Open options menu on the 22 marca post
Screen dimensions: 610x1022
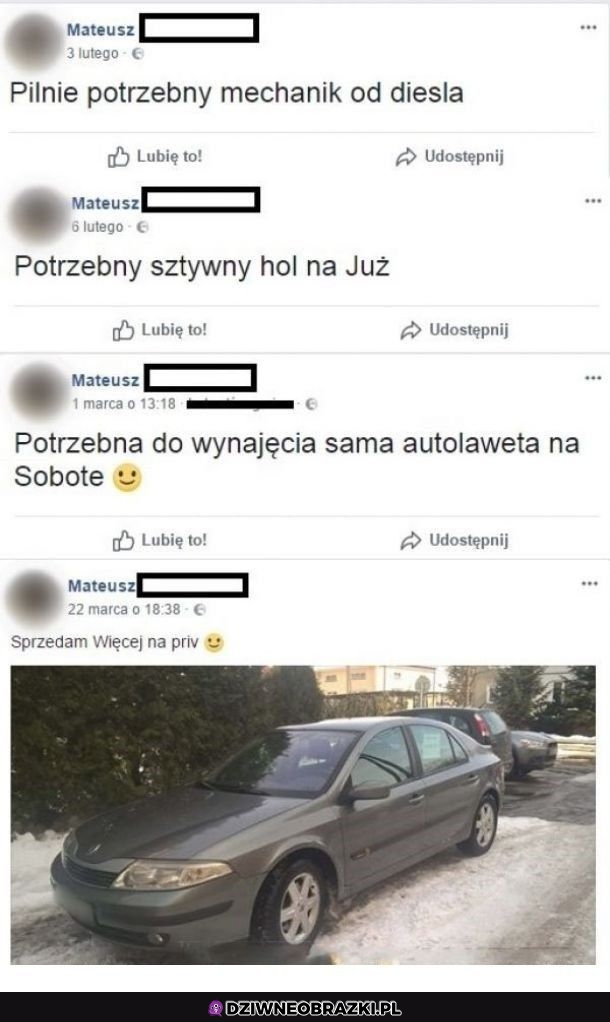point(589,583)
